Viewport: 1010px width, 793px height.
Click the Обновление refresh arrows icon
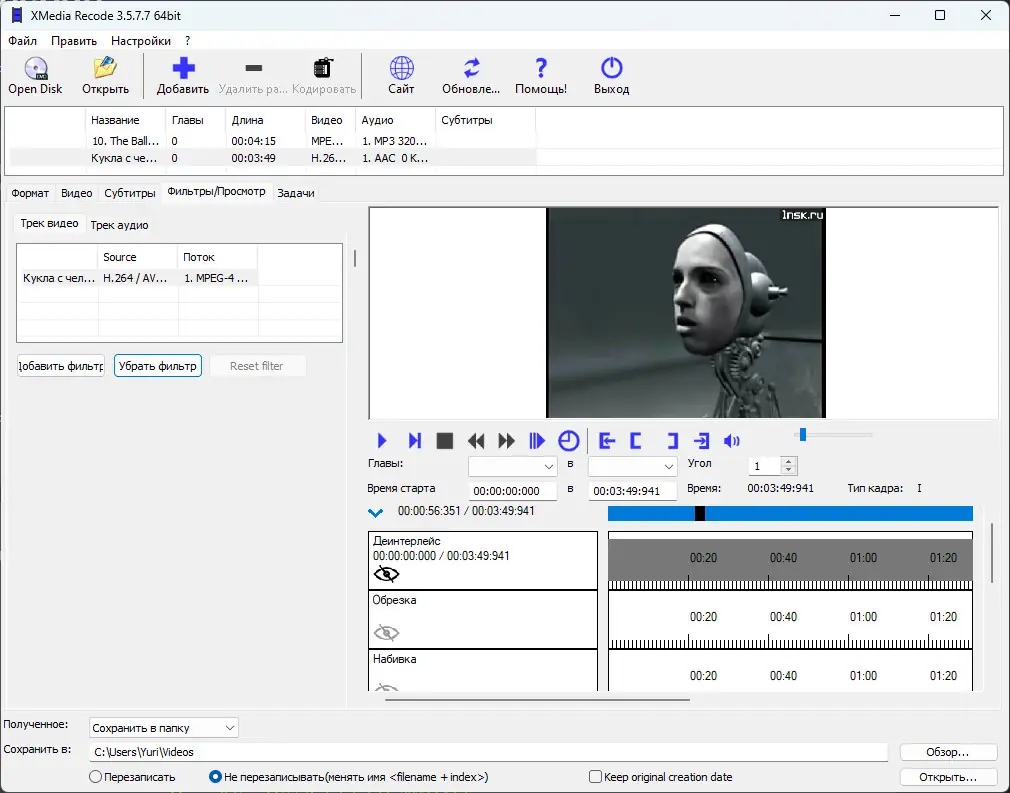[x=471, y=69]
